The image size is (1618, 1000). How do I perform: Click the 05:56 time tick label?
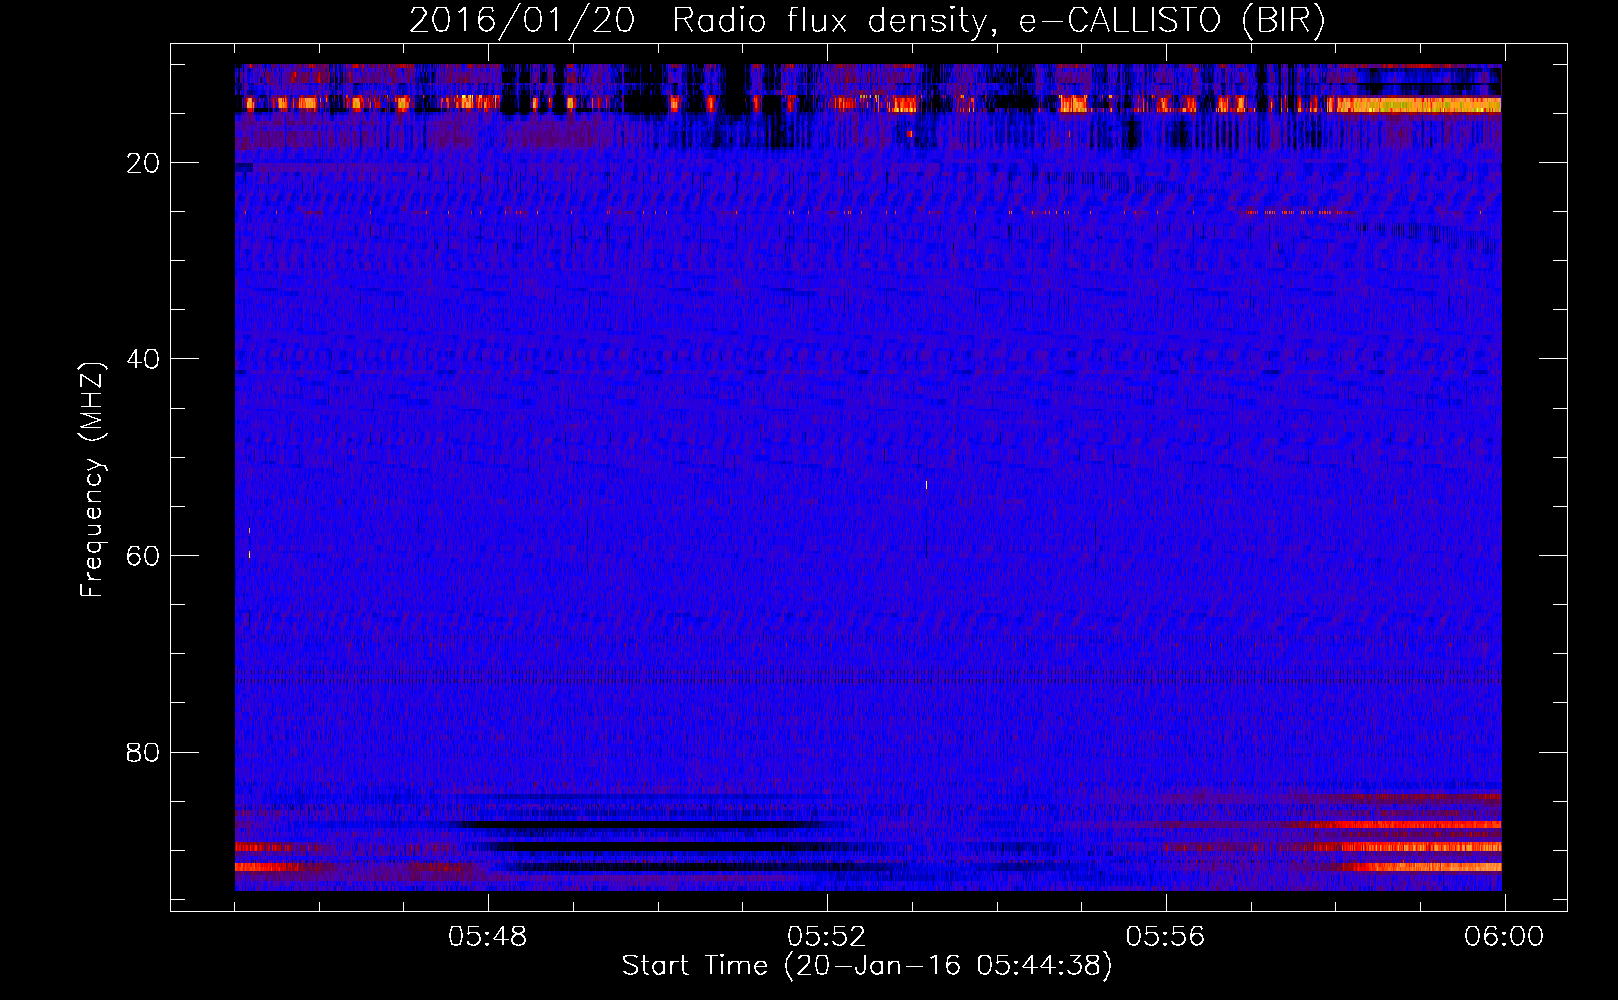click(x=1166, y=937)
